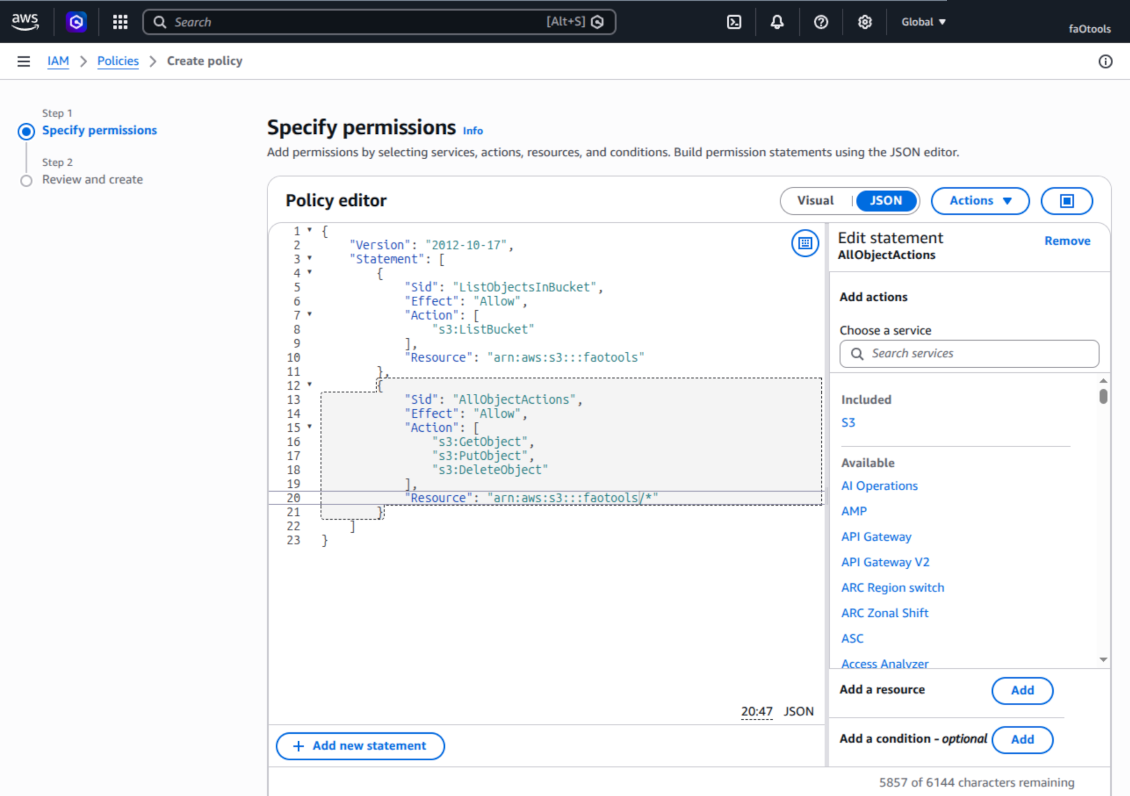This screenshot has height=796, width=1130.
Task: Open the Info link beside Specify permissions
Action: click(473, 131)
